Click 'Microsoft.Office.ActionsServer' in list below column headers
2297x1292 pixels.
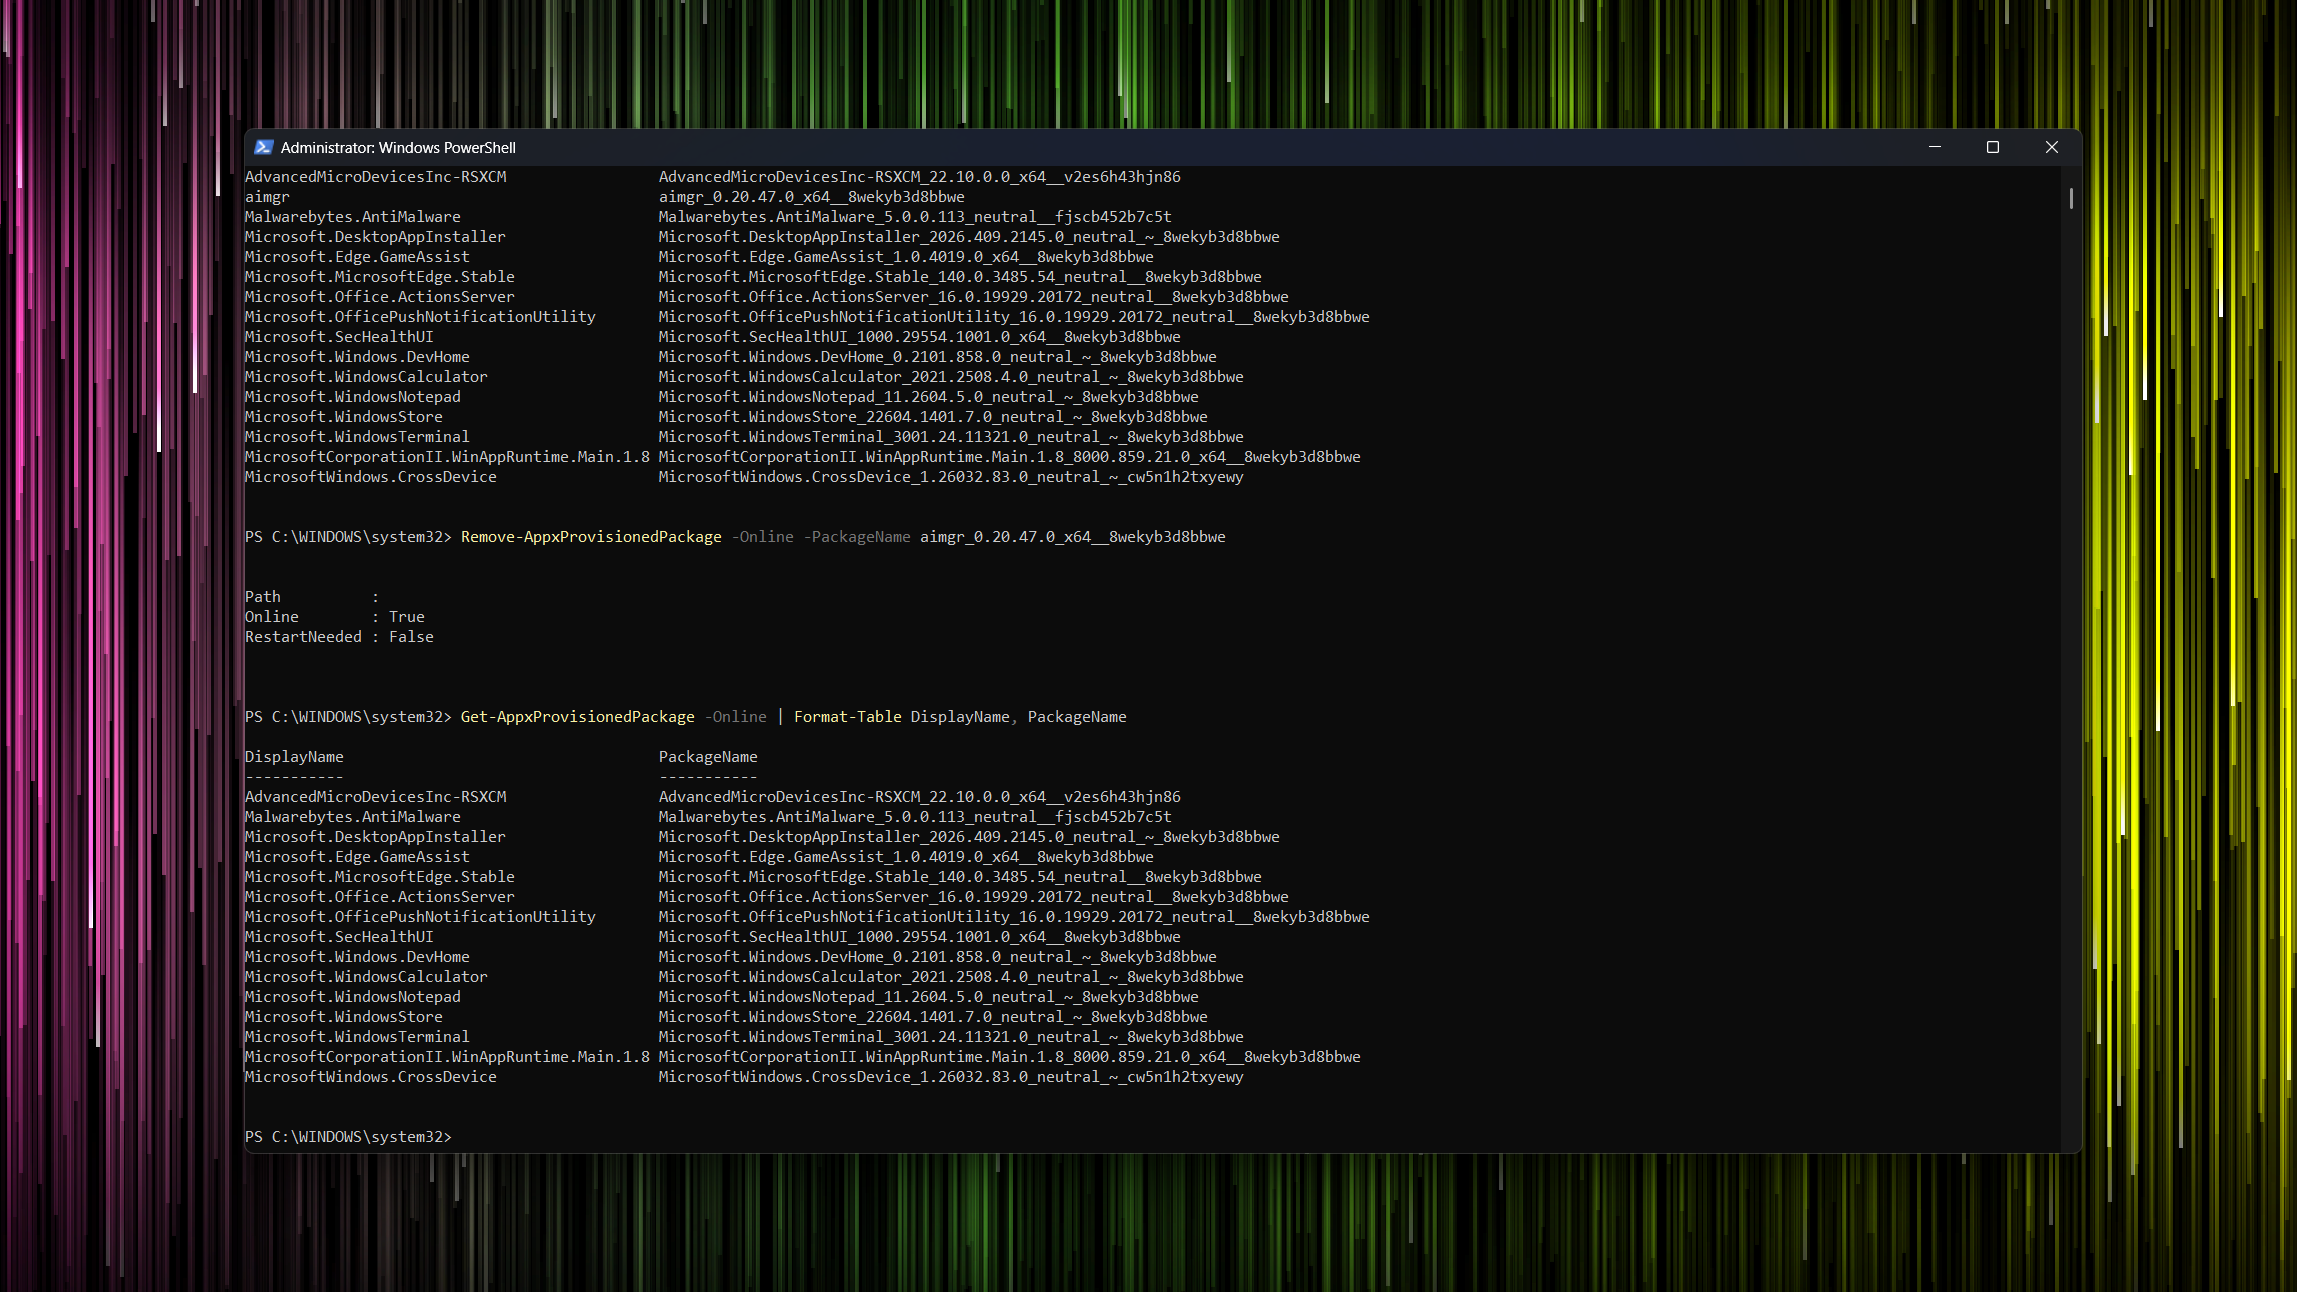[380, 897]
